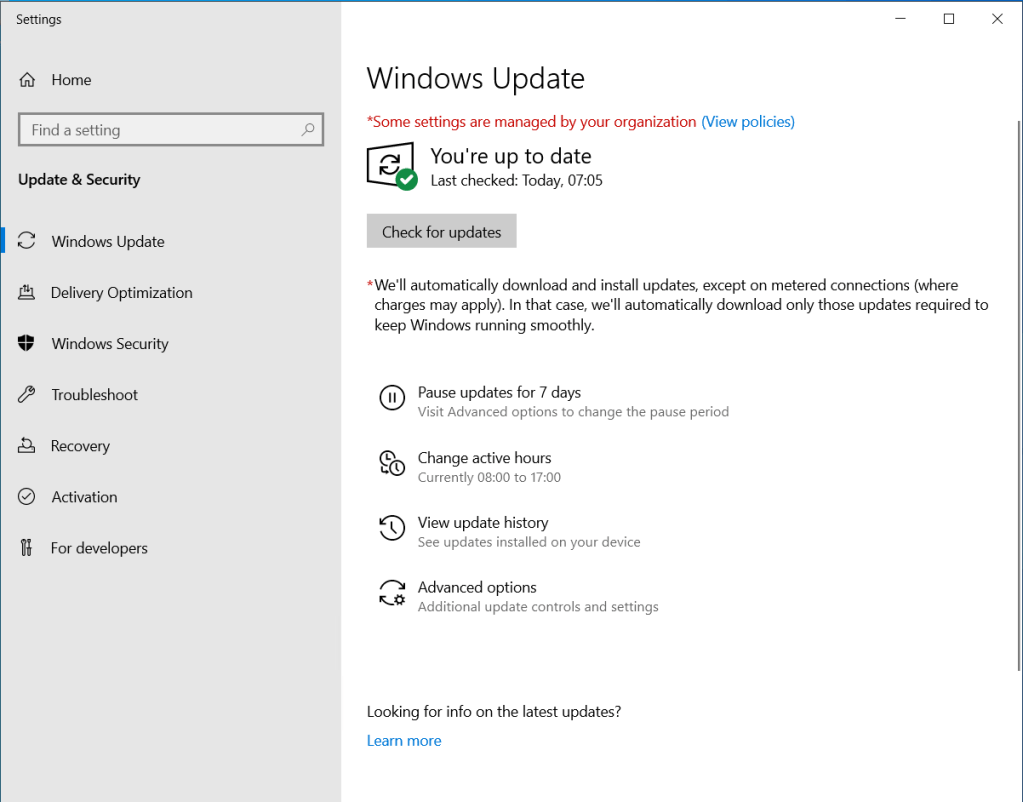Screen dimensions: 1023x802
Task: Click the Activation checkmark circle icon
Action: [x=27, y=497]
